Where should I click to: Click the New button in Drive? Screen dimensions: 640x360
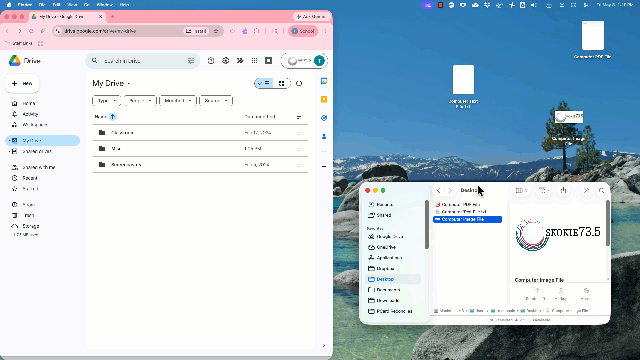pos(22,83)
